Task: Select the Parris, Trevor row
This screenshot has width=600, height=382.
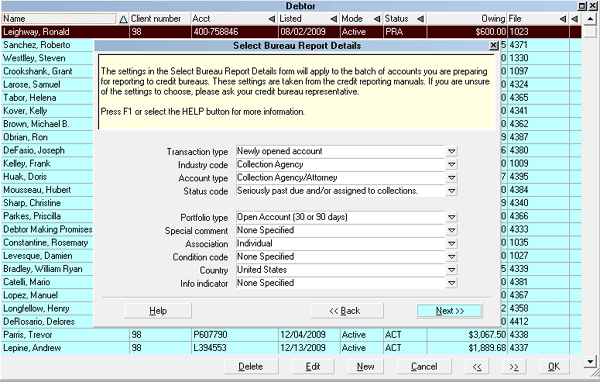Action: point(291,335)
